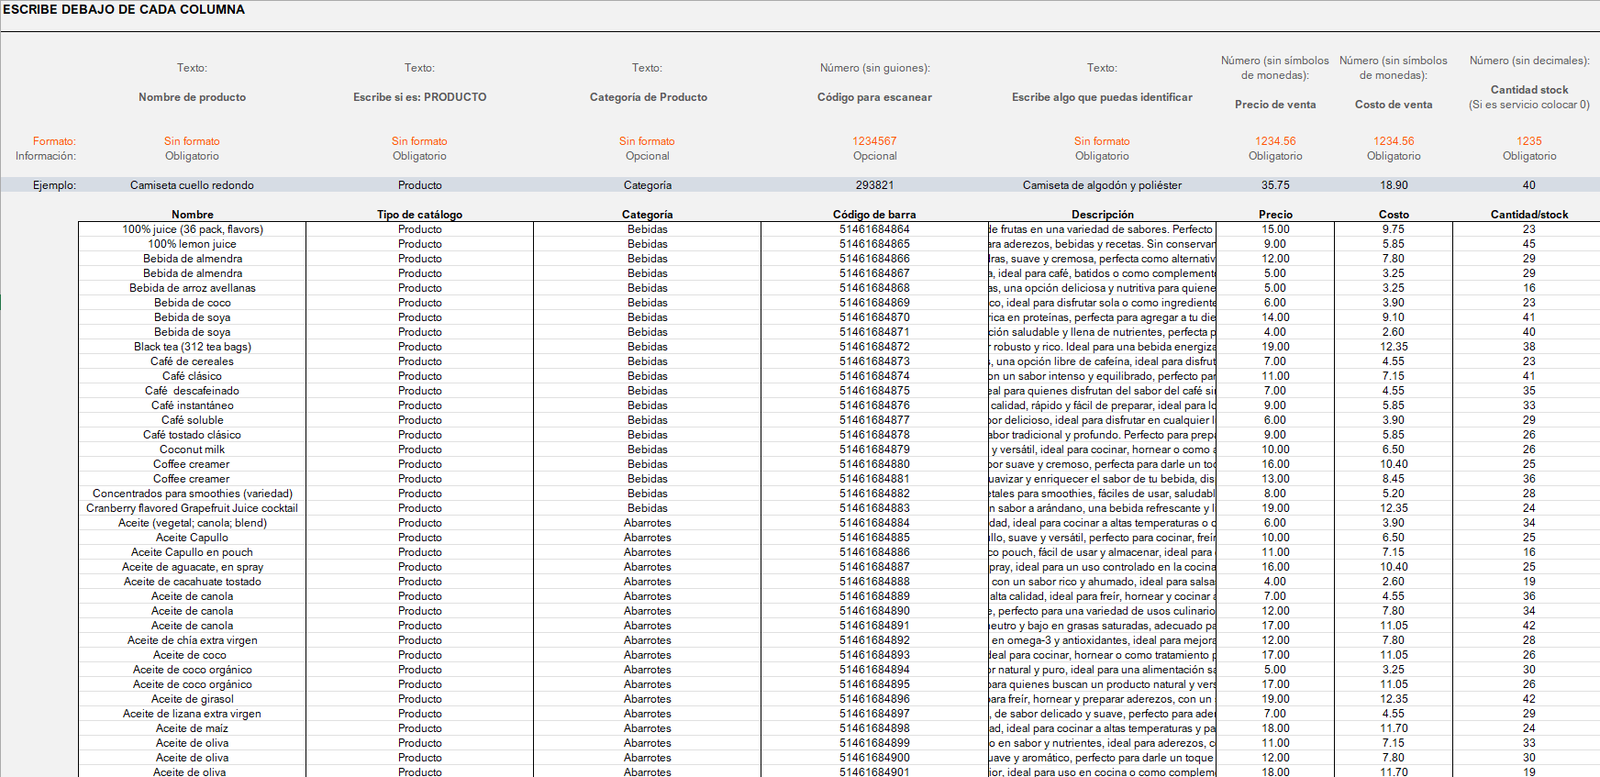Screen dimensions: 1600x777
Task: Select 'Aceite de chía extra virgen' cell
Action: [x=192, y=640]
